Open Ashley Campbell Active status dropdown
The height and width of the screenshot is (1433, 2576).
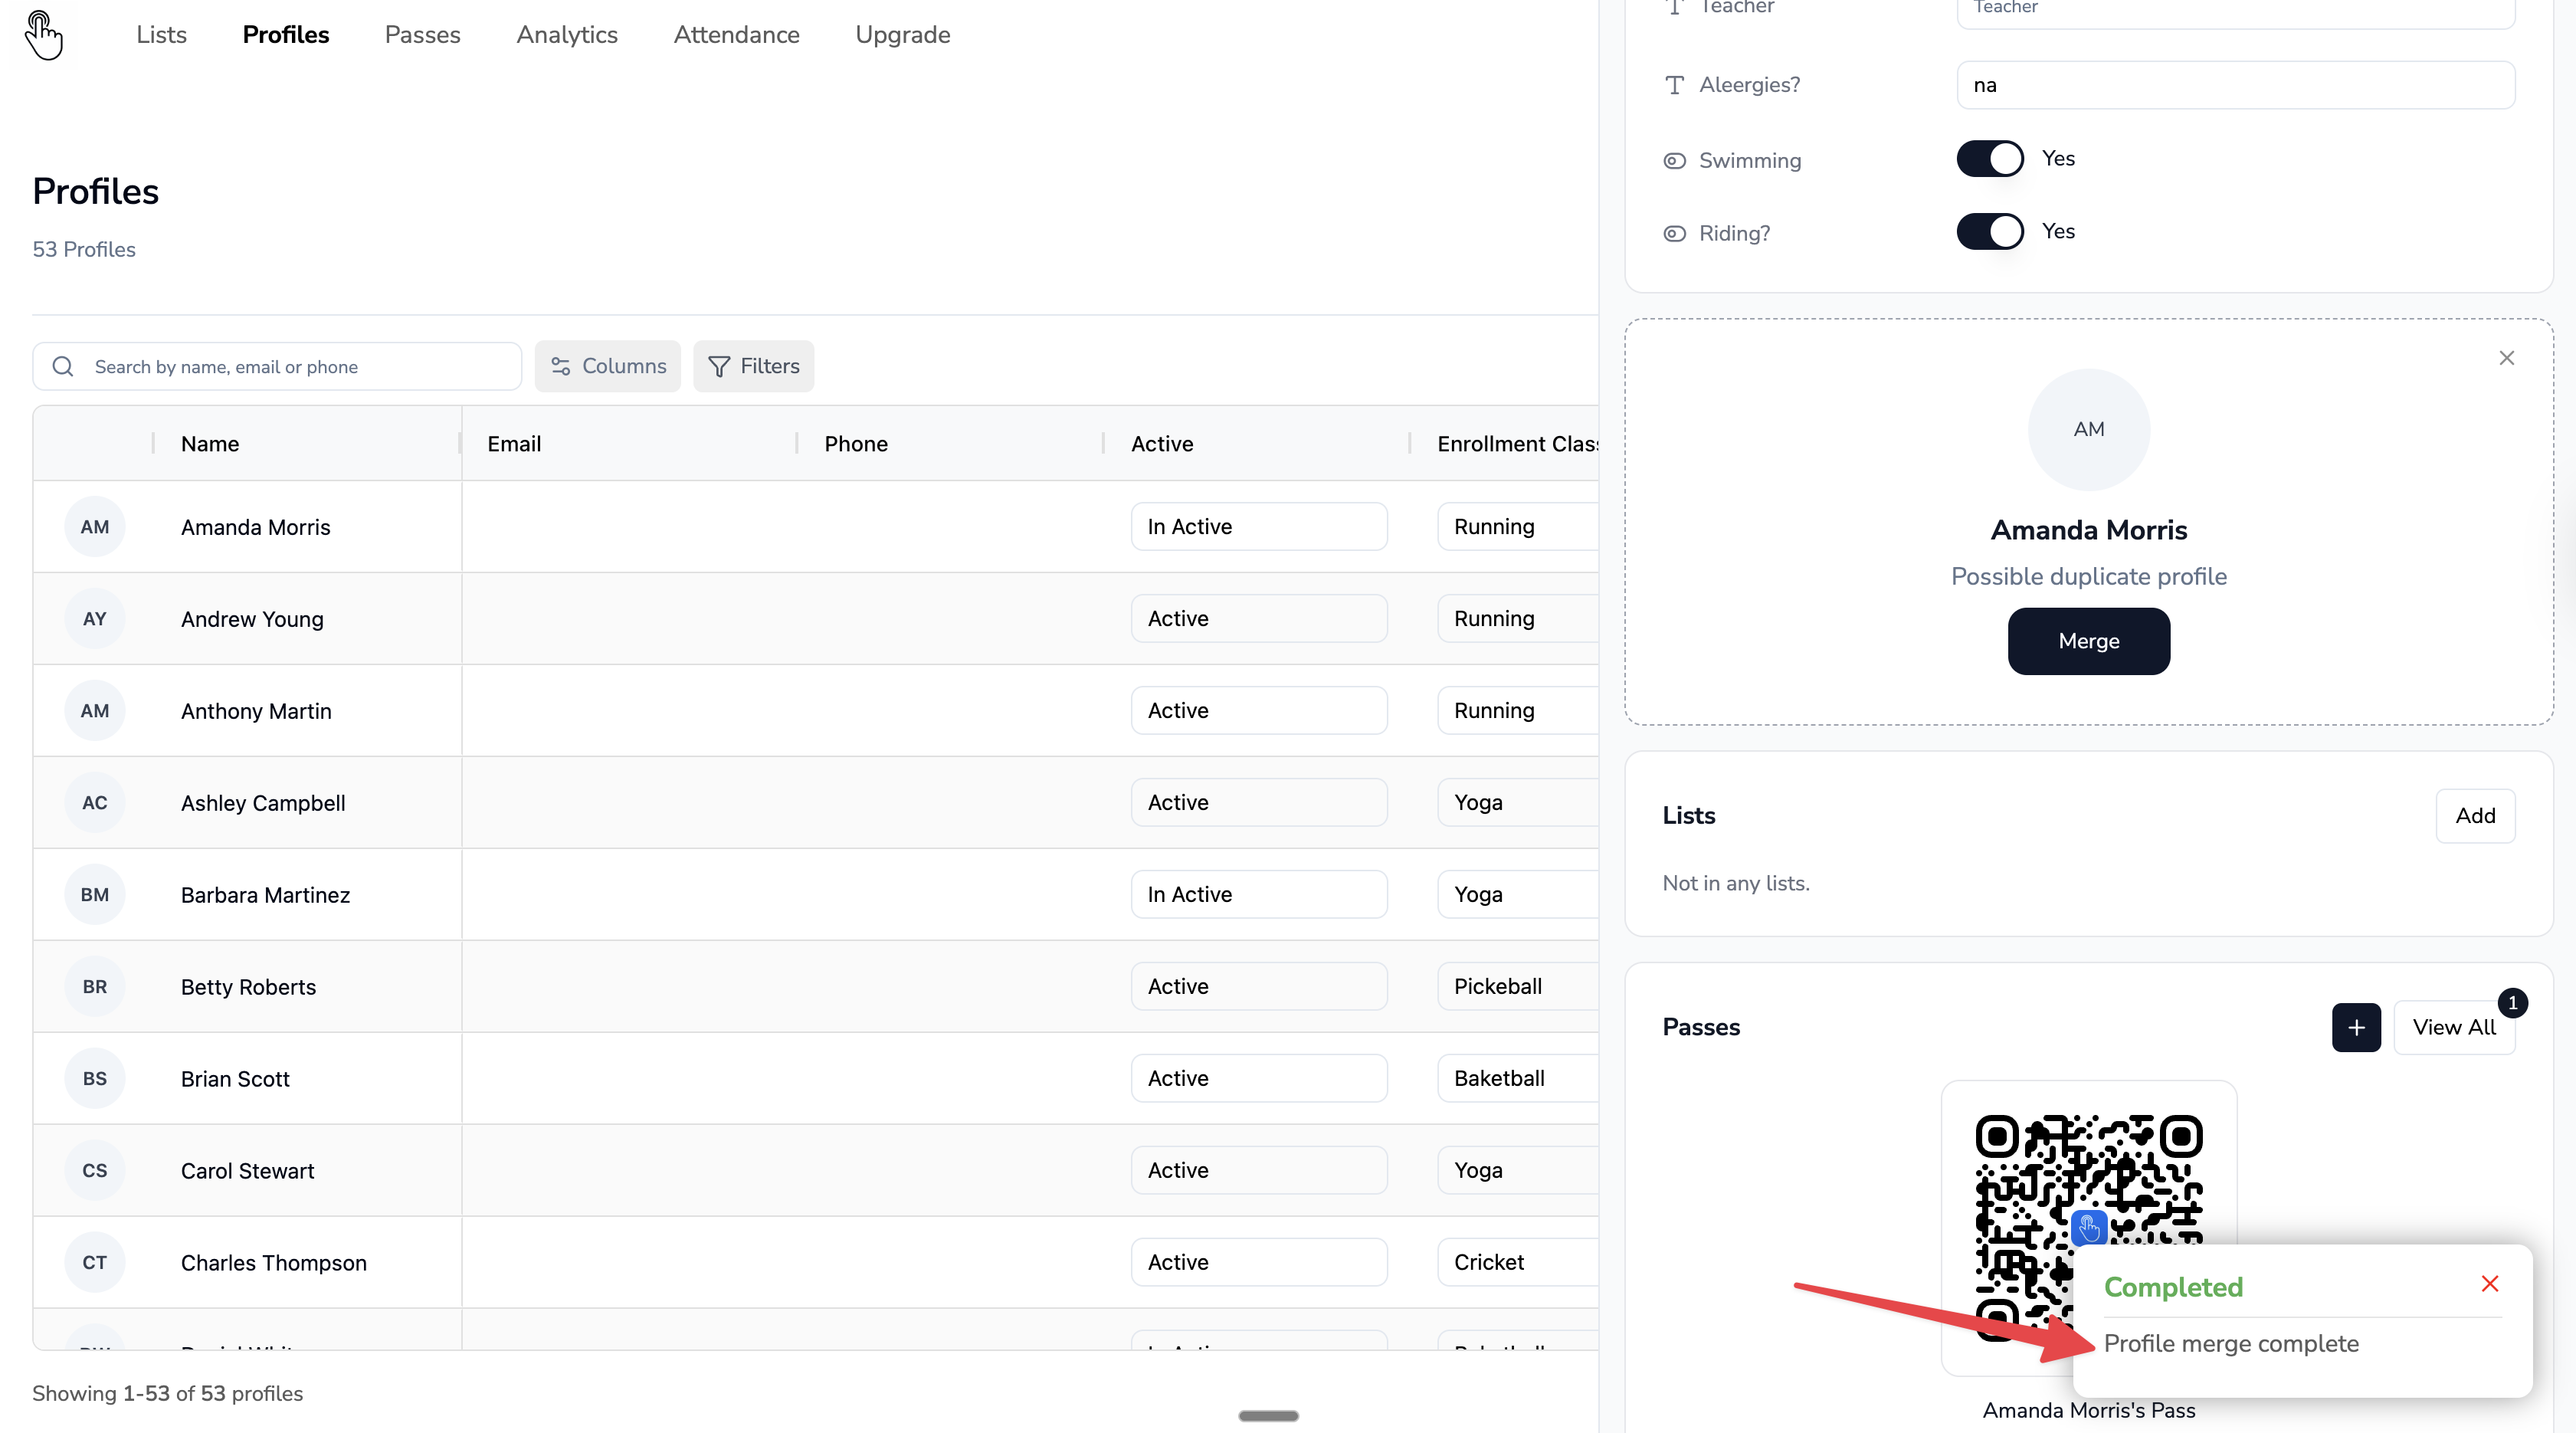[x=1259, y=803]
